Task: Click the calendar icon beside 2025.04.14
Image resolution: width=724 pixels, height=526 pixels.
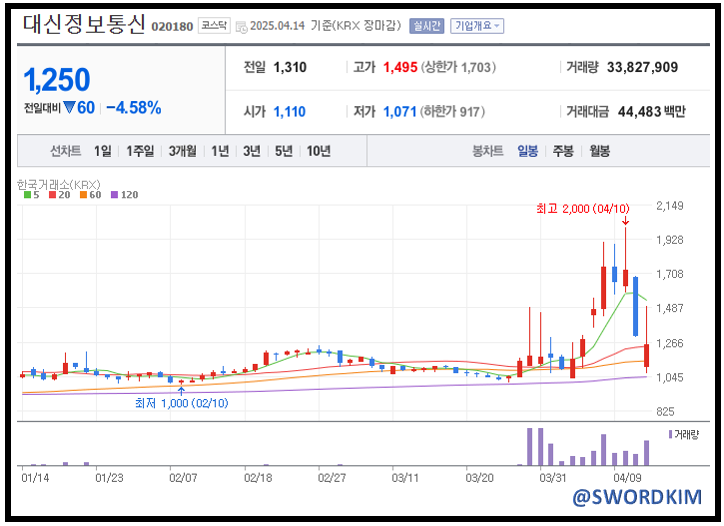Action: click(x=241, y=27)
